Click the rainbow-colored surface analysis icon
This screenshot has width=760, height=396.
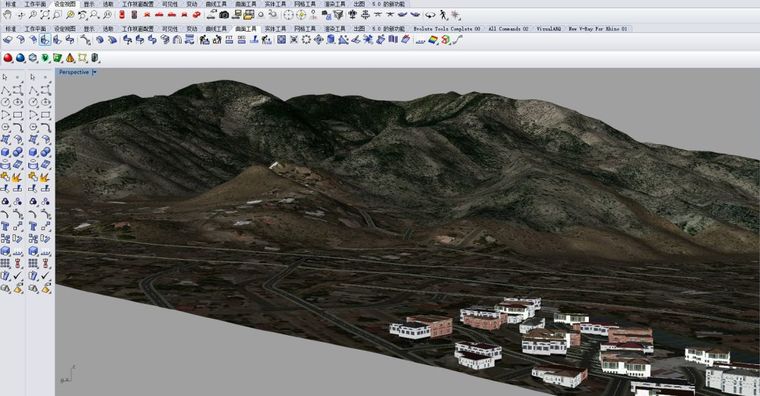pos(433,40)
